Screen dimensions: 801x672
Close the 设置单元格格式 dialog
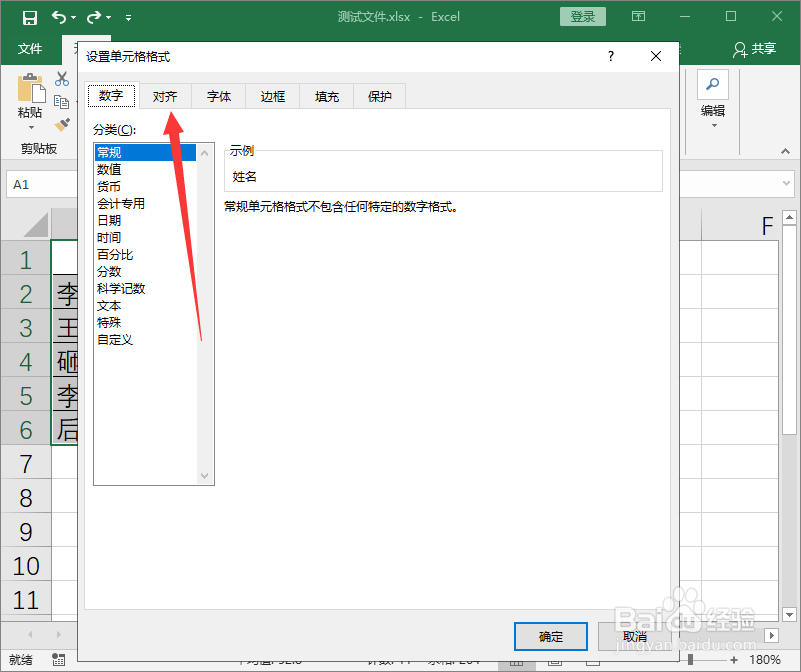click(x=656, y=56)
